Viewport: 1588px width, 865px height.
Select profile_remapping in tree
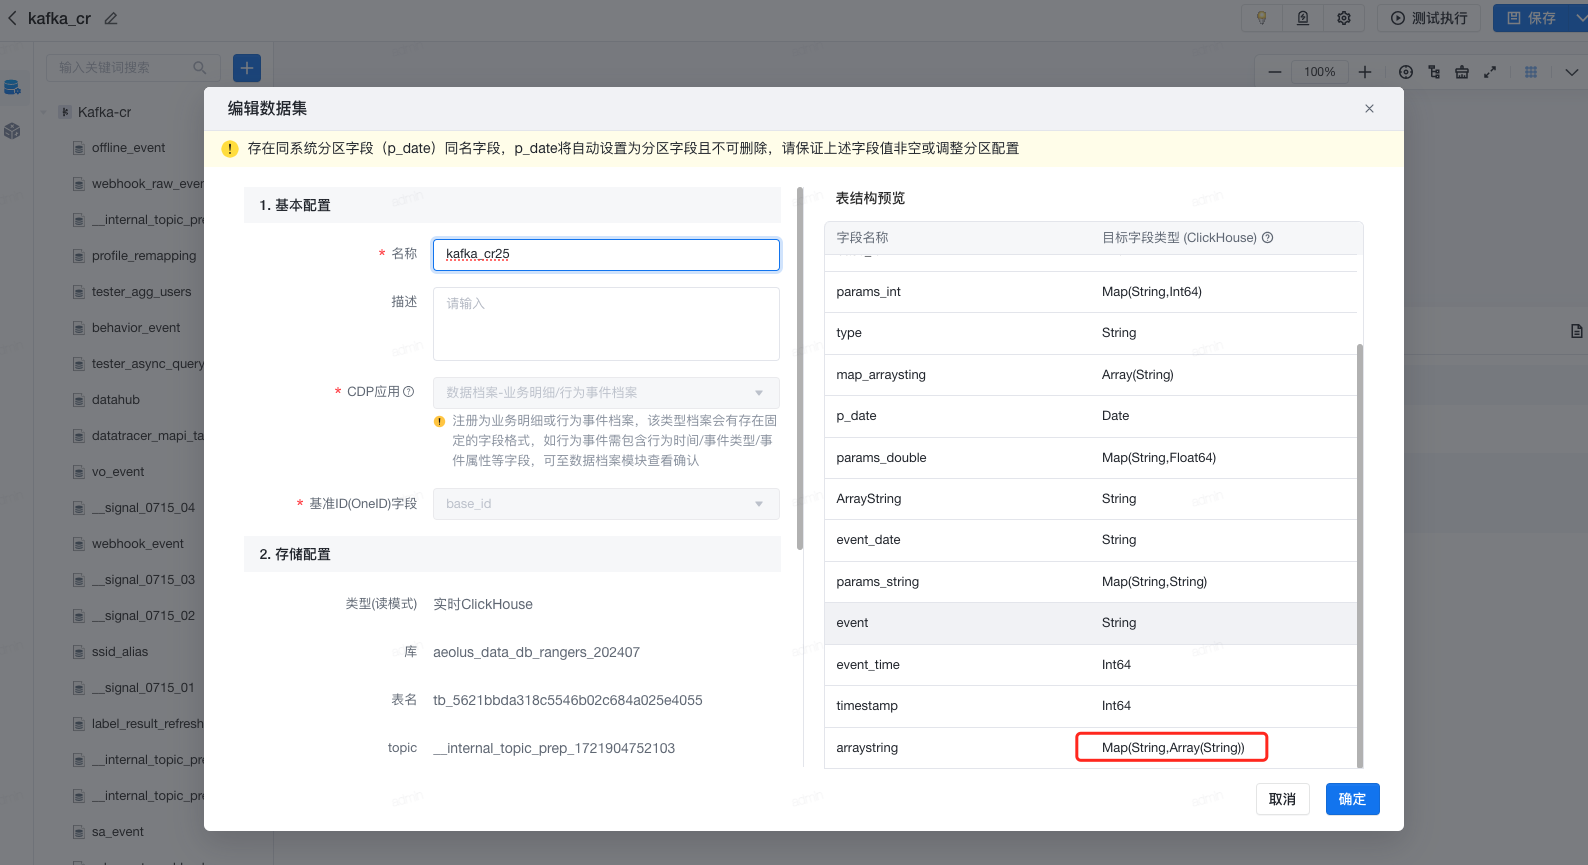(x=143, y=256)
